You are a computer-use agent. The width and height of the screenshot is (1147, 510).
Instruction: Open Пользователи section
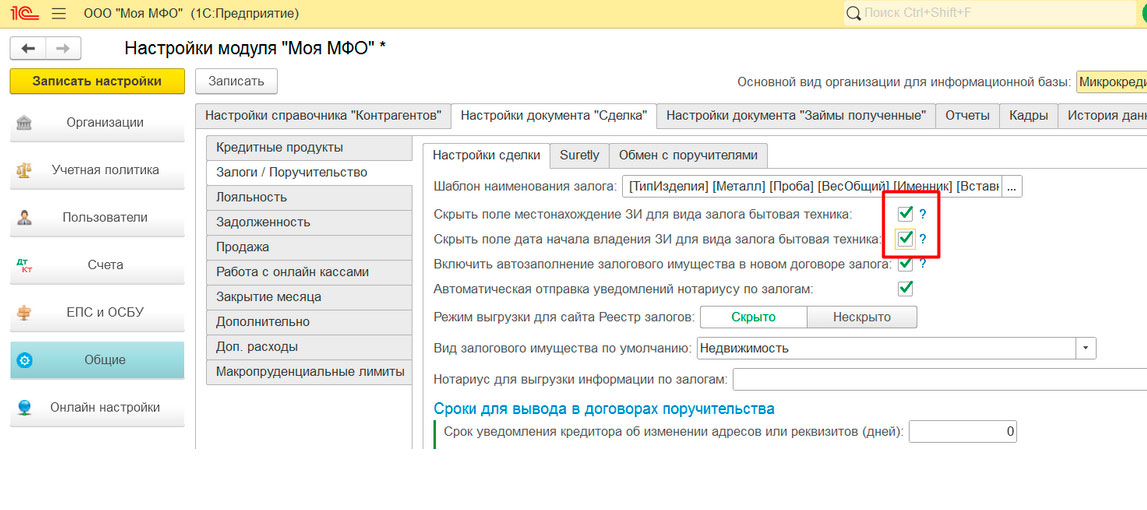[97, 218]
